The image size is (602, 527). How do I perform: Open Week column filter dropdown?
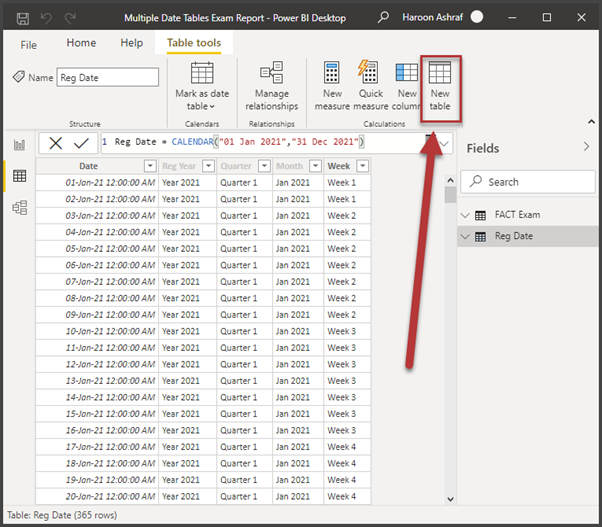[x=362, y=166]
